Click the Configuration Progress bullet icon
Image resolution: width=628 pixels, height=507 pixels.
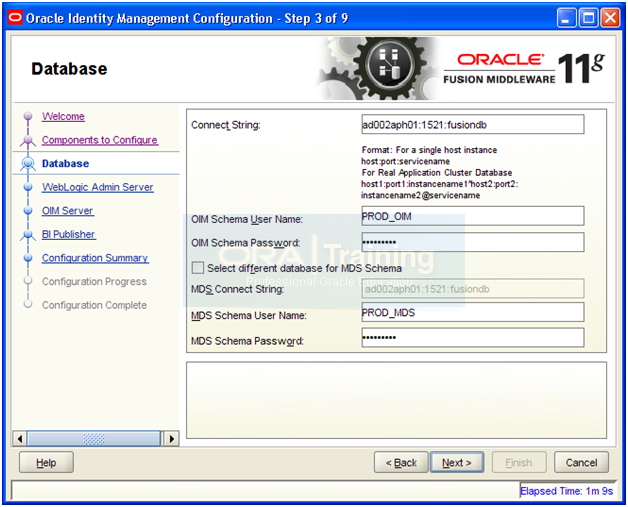28,281
